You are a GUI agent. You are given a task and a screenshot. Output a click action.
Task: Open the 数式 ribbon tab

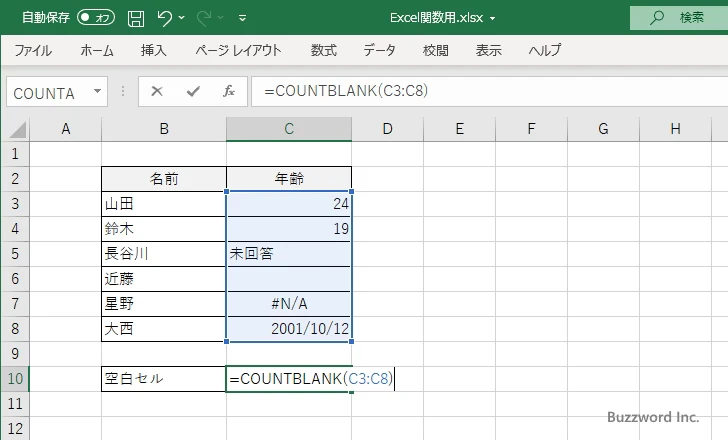coord(324,50)
